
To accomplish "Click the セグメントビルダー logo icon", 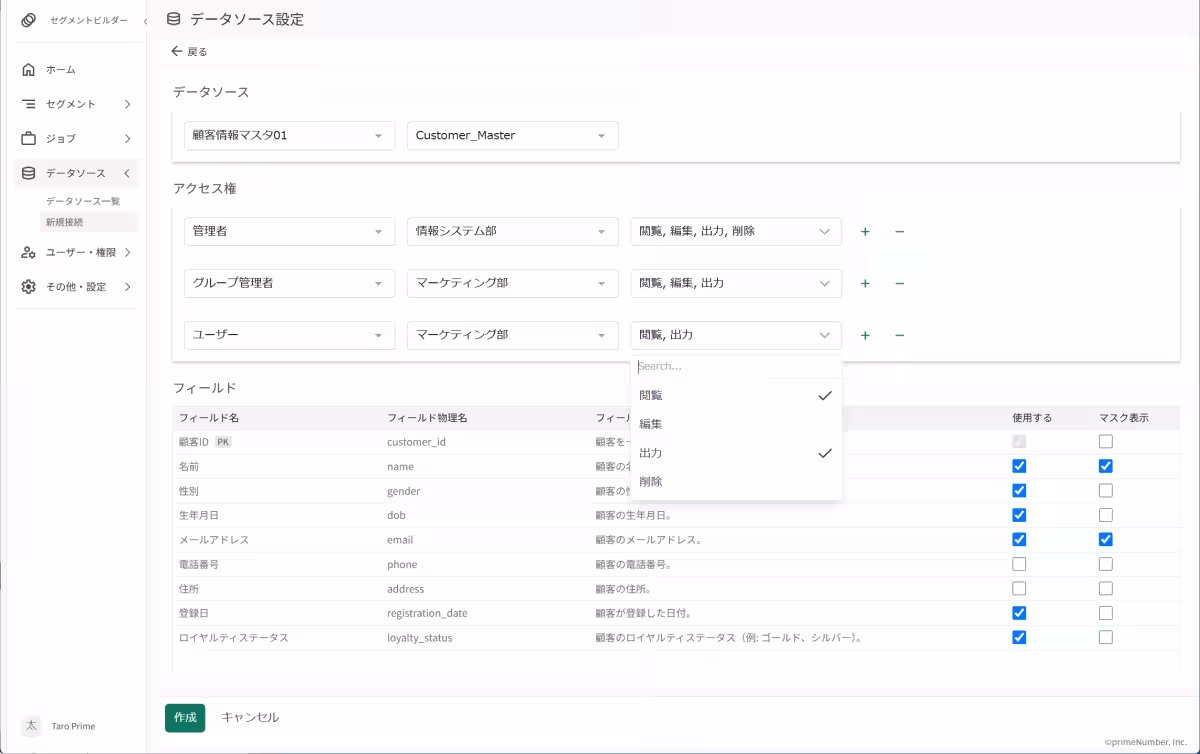I will pyautogui.click(x=27, y=19).
